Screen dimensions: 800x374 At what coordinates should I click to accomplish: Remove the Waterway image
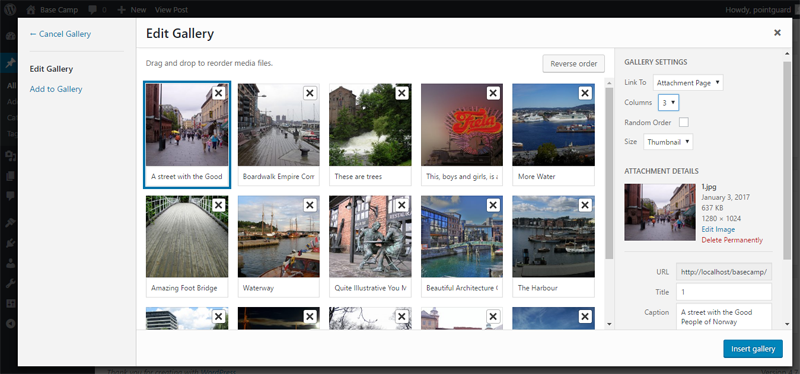[310, 205]
